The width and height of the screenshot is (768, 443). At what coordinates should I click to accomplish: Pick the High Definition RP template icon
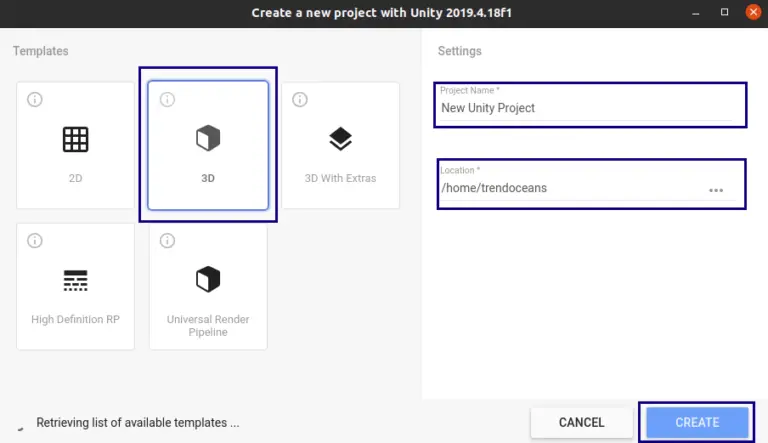pos(75,280)
